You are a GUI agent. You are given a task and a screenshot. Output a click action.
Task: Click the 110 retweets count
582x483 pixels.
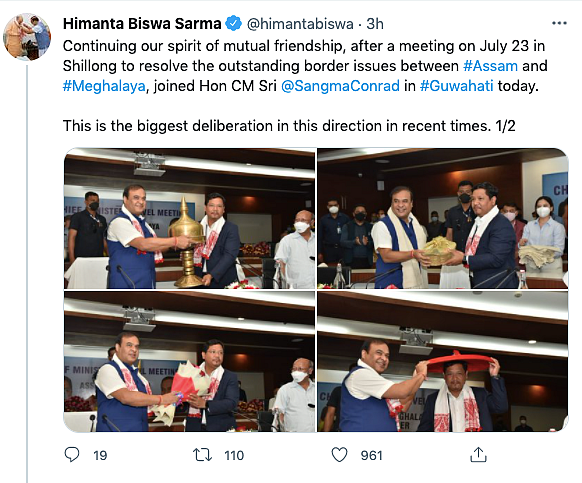234,456
